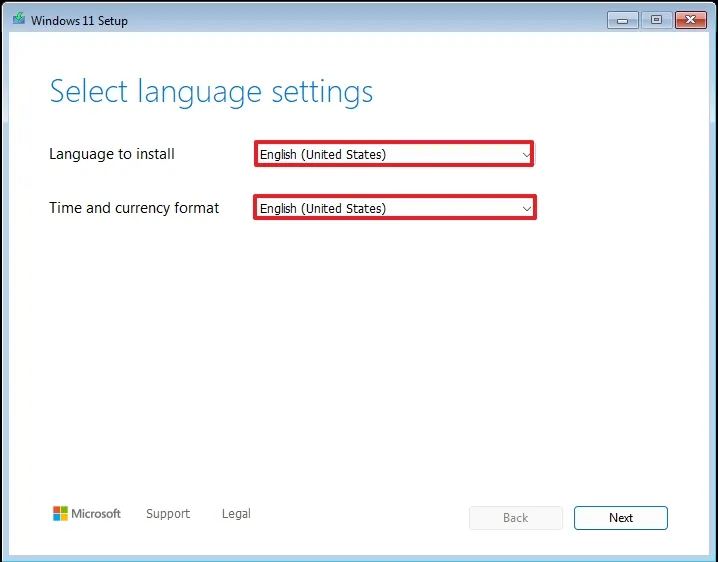Minimize the Windows 11 Setup window

click(x=623, y=19)
